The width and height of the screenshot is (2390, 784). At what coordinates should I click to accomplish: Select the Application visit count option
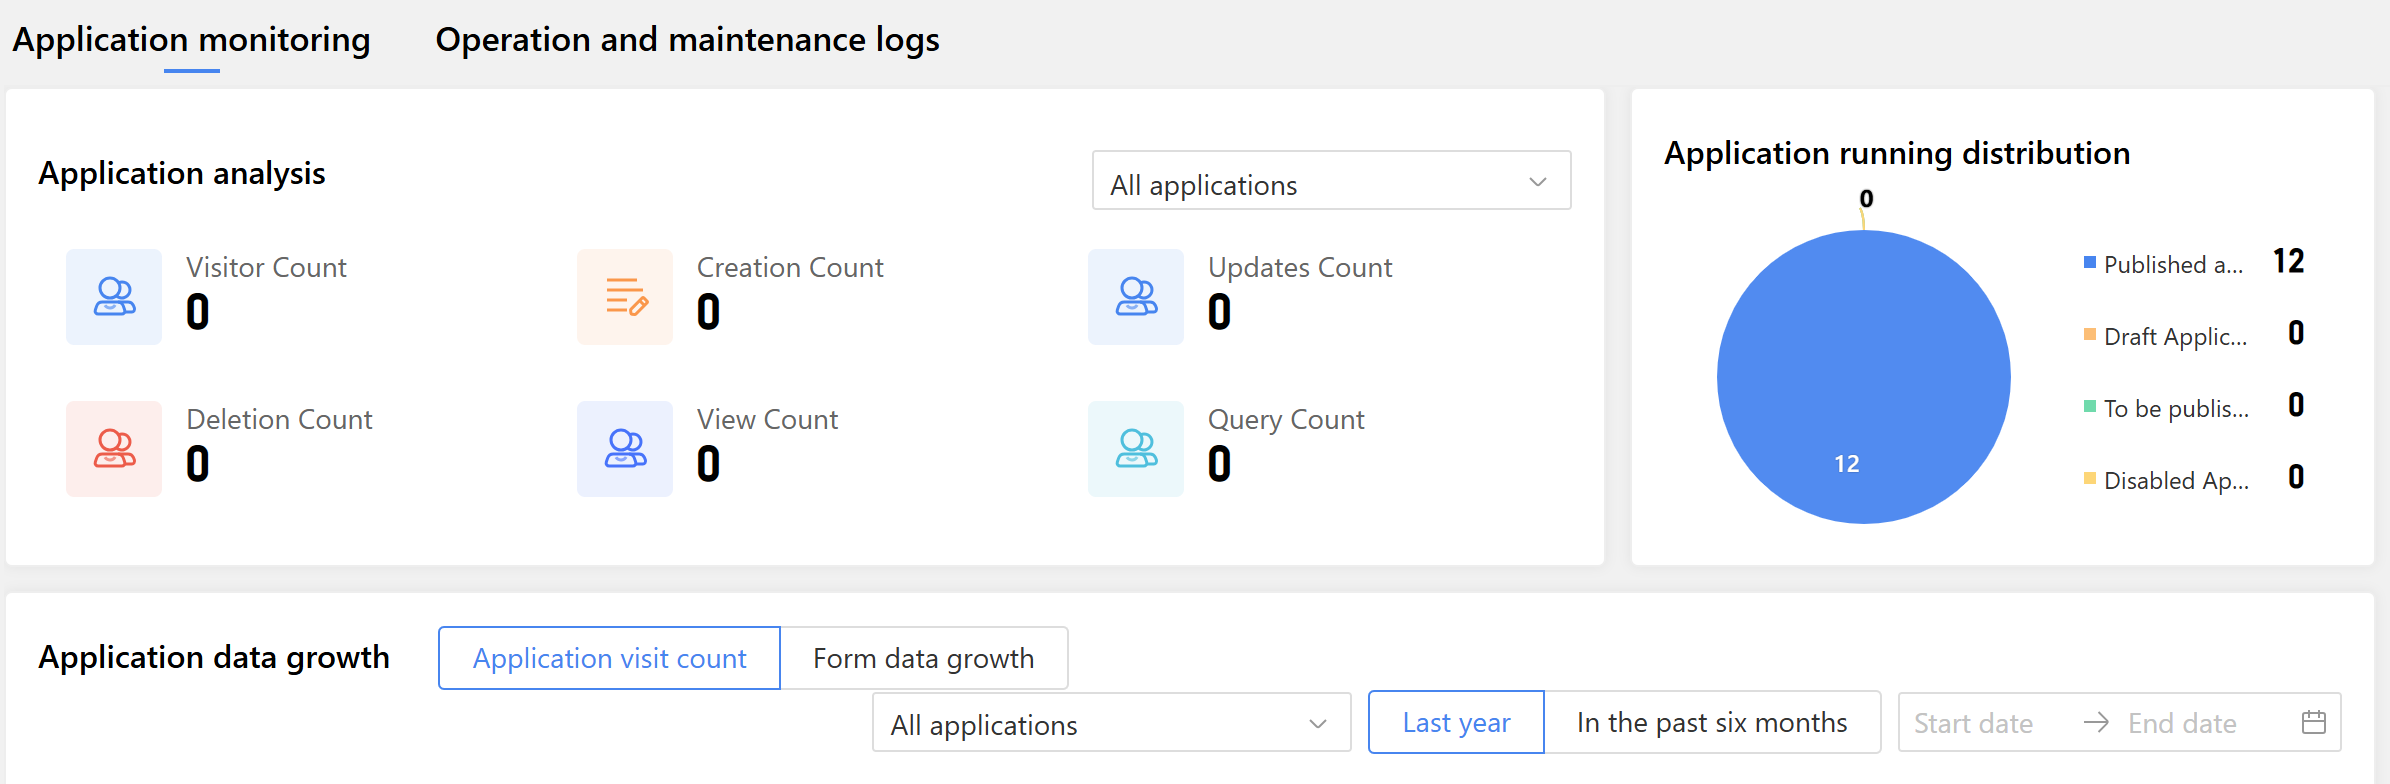coord(609,658)
